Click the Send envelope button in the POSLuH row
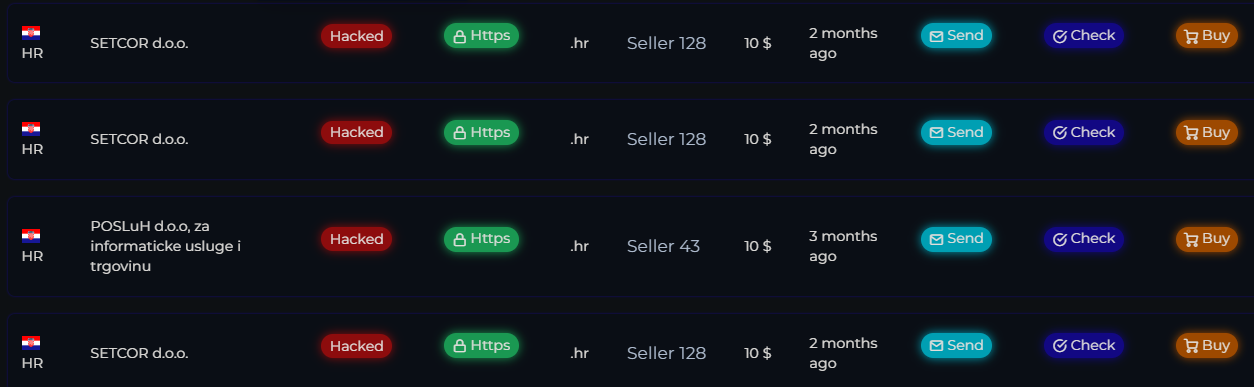Screen dimensions: 1254x387 click(x=956, y=239)
